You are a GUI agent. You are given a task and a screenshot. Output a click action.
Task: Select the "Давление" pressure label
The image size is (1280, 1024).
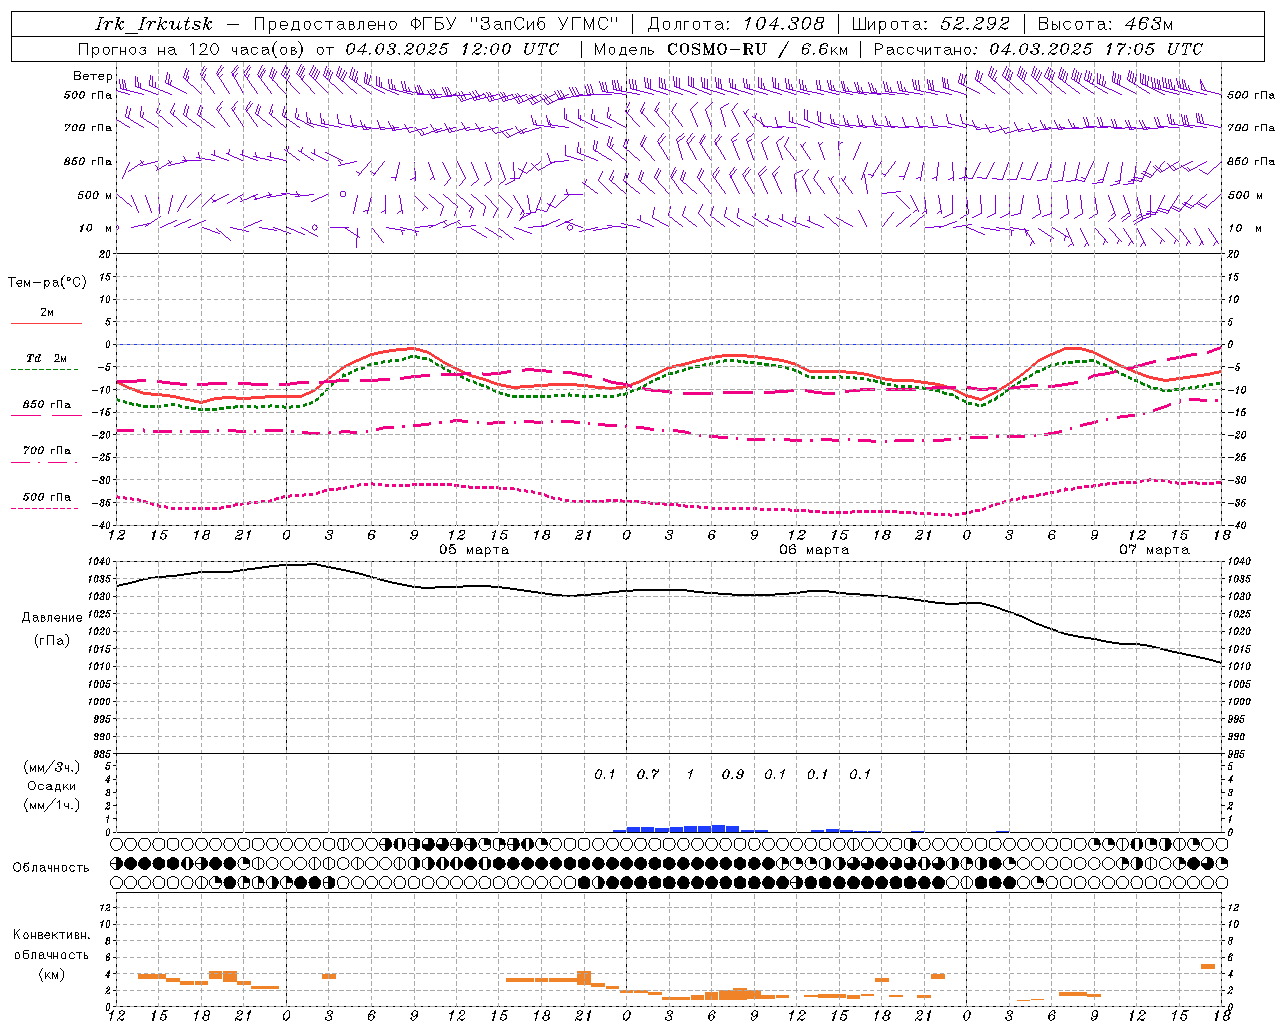(52, 618)
